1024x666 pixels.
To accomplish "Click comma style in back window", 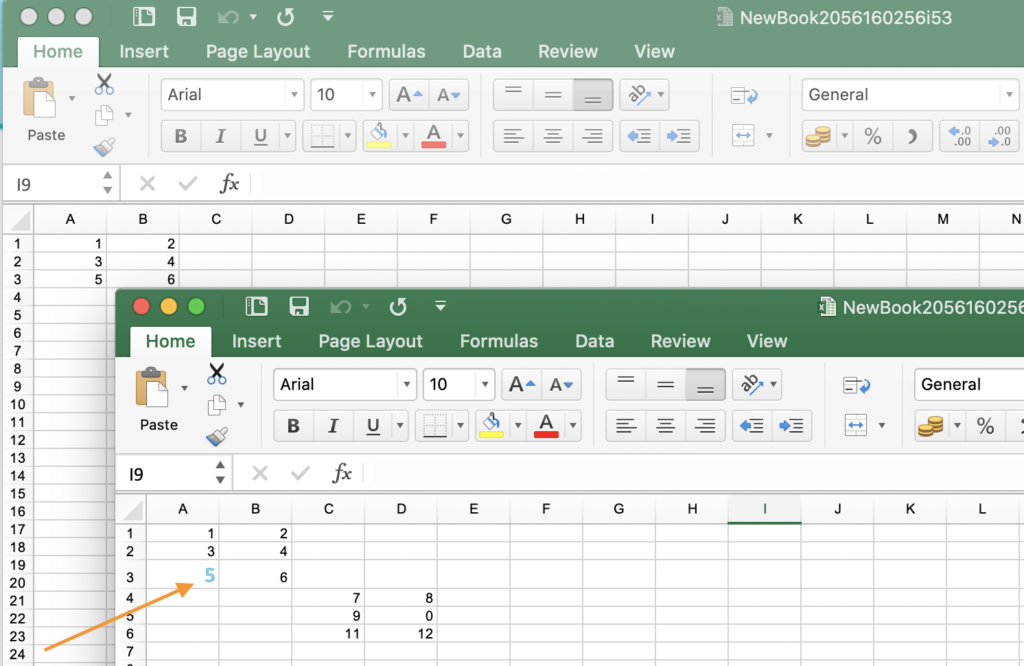I will point(912,136).
